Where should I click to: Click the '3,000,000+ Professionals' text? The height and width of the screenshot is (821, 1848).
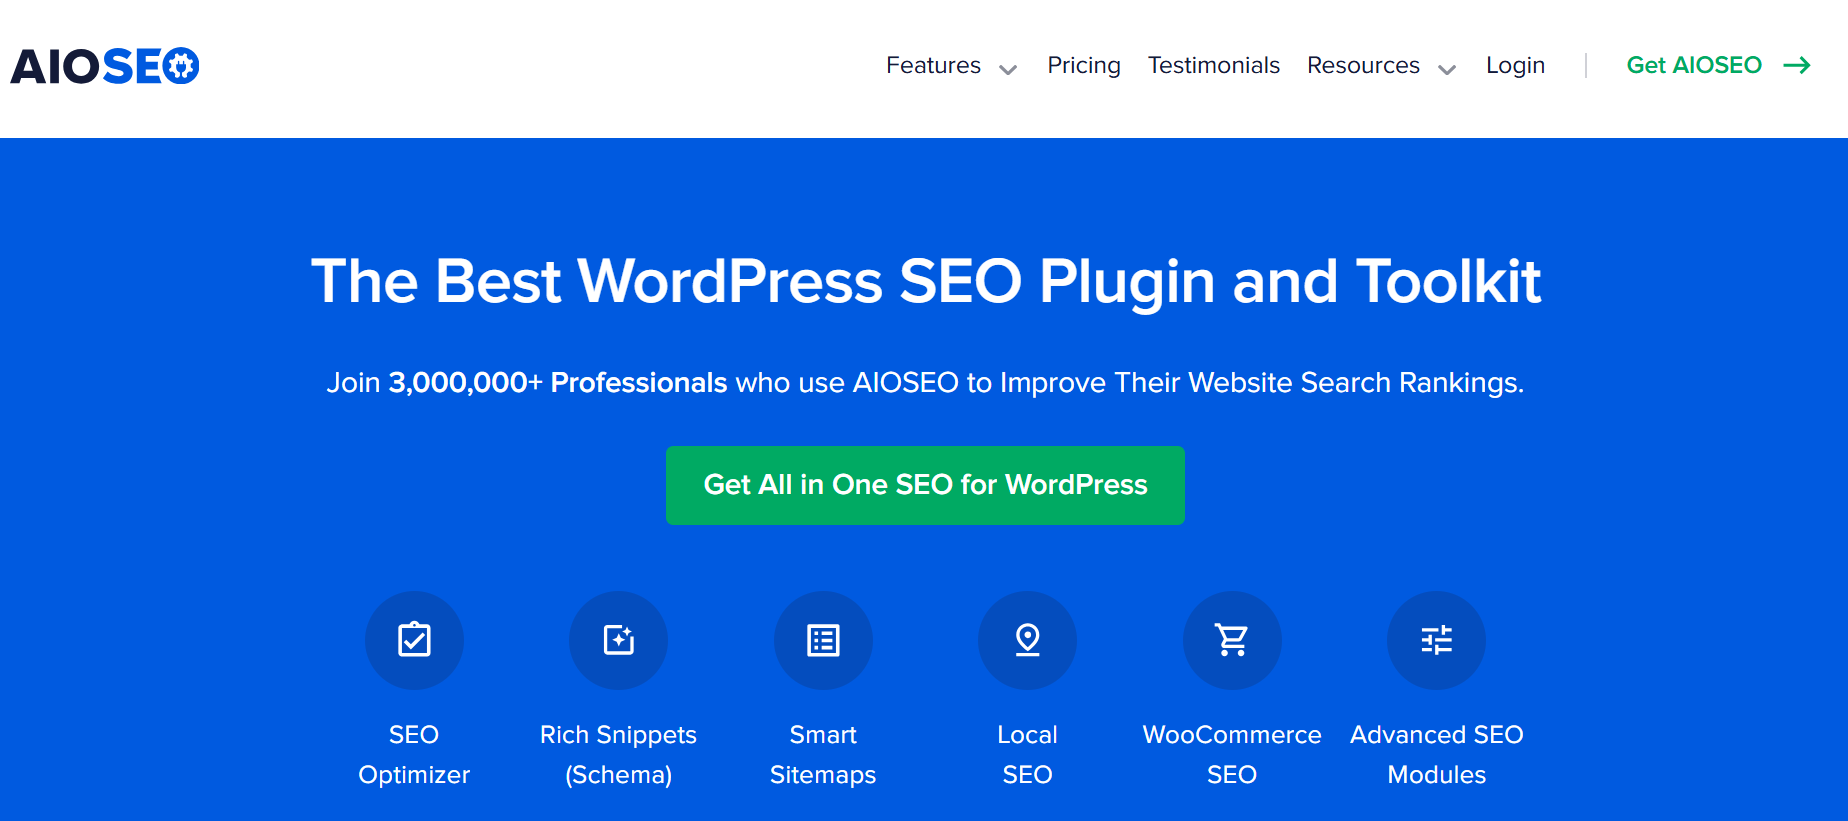point(558,383)
